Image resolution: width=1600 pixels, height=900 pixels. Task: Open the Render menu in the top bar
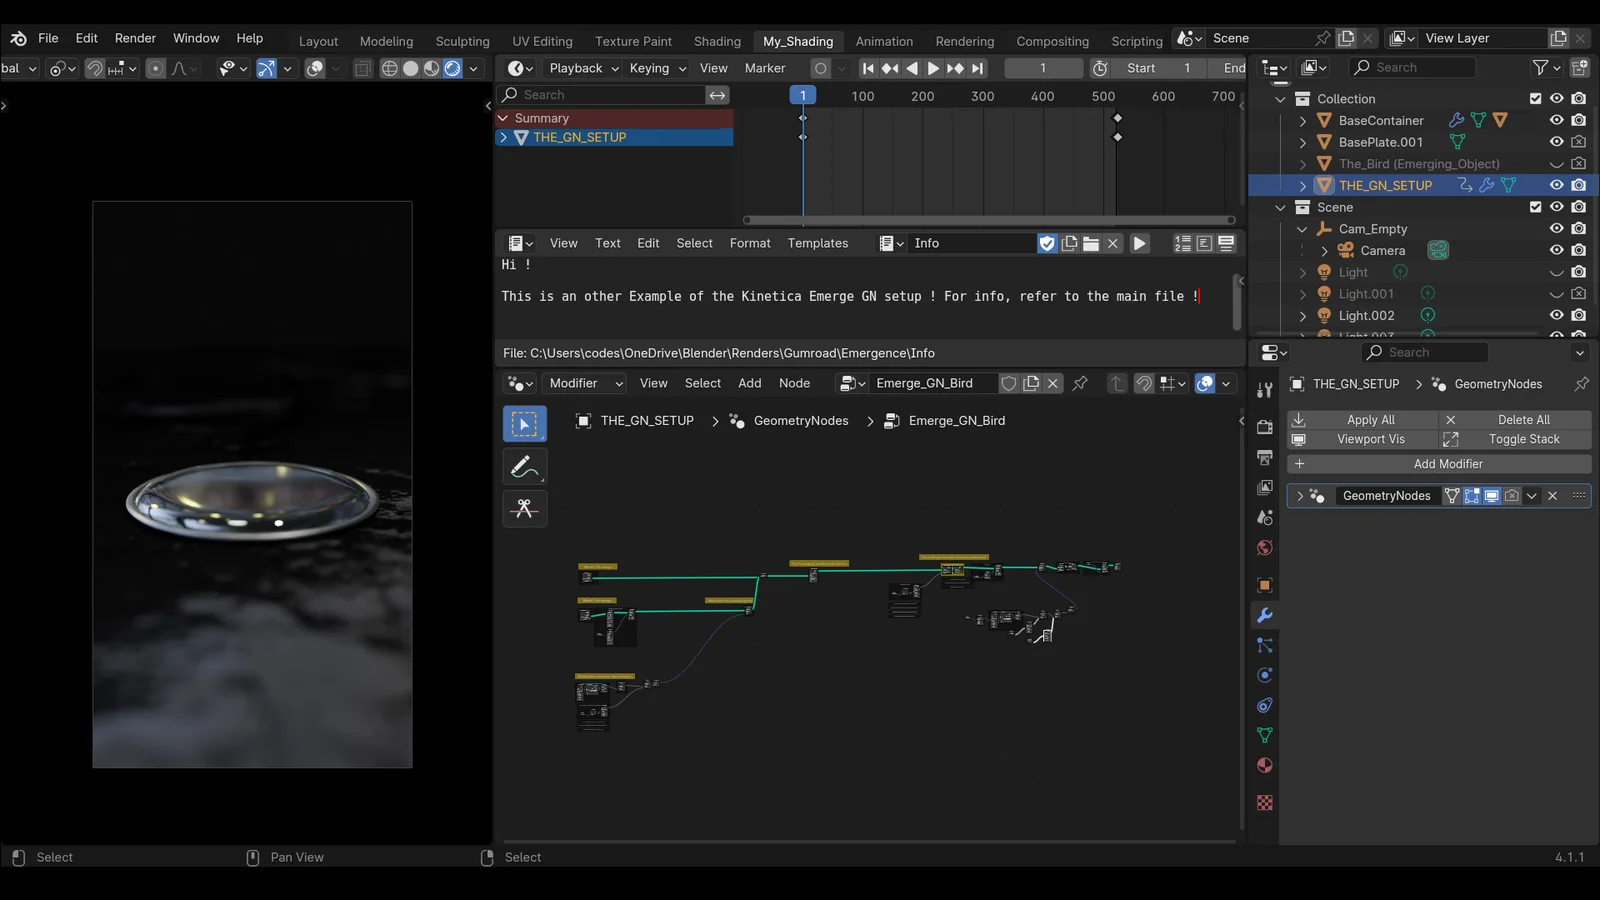pyautogui.click(x=135, y=38)
